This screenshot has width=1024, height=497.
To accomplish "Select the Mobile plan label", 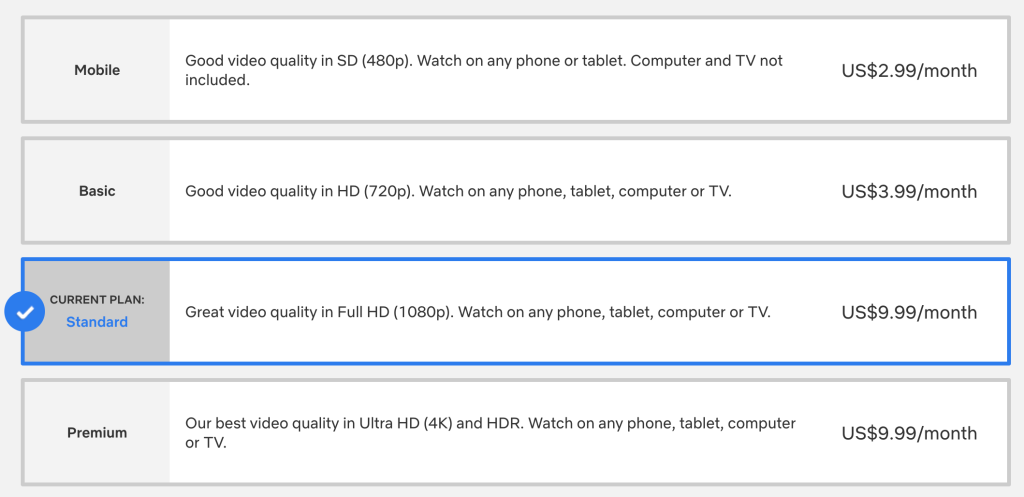I will [x=97, y=70].
